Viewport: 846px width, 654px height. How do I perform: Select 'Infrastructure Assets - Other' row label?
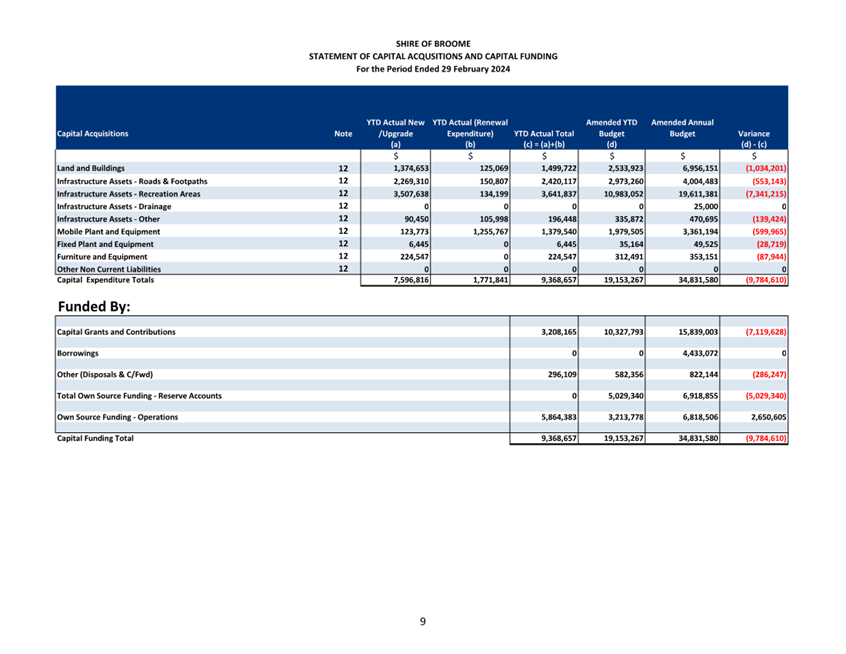click(x=108, y=219)
